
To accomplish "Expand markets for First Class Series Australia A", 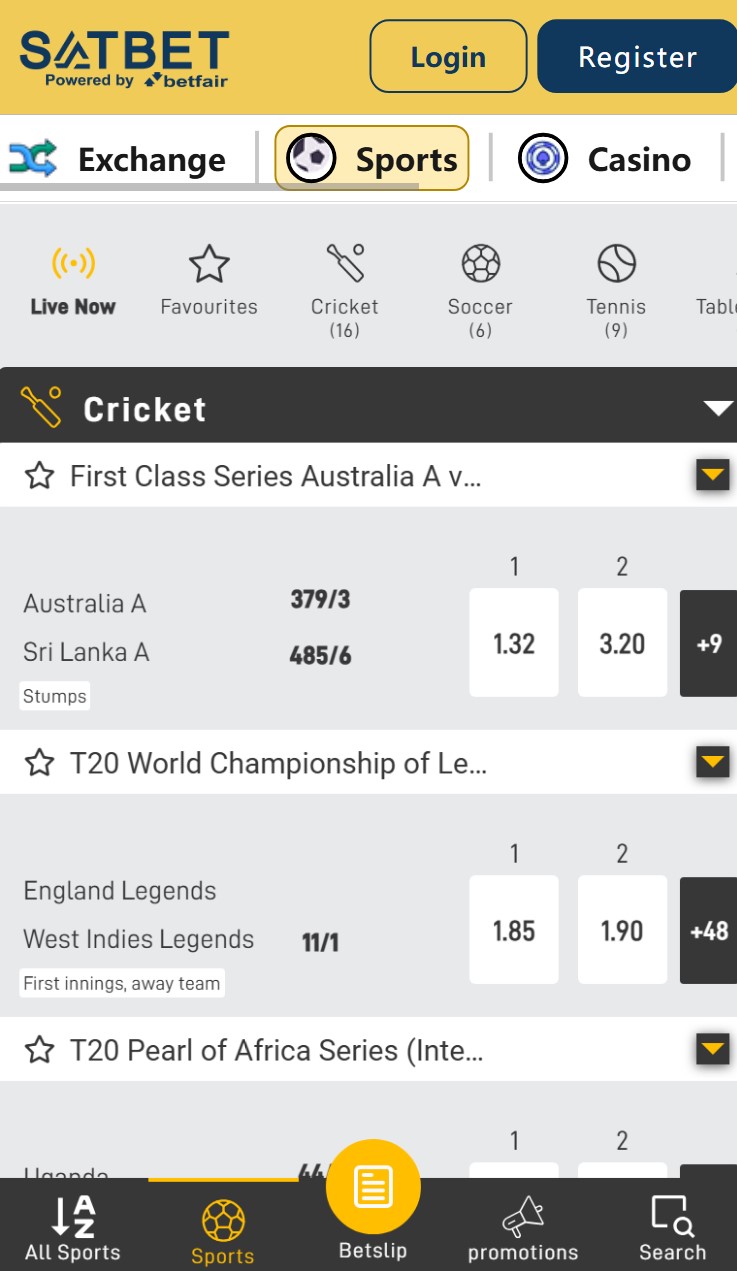I will [712, 475].
